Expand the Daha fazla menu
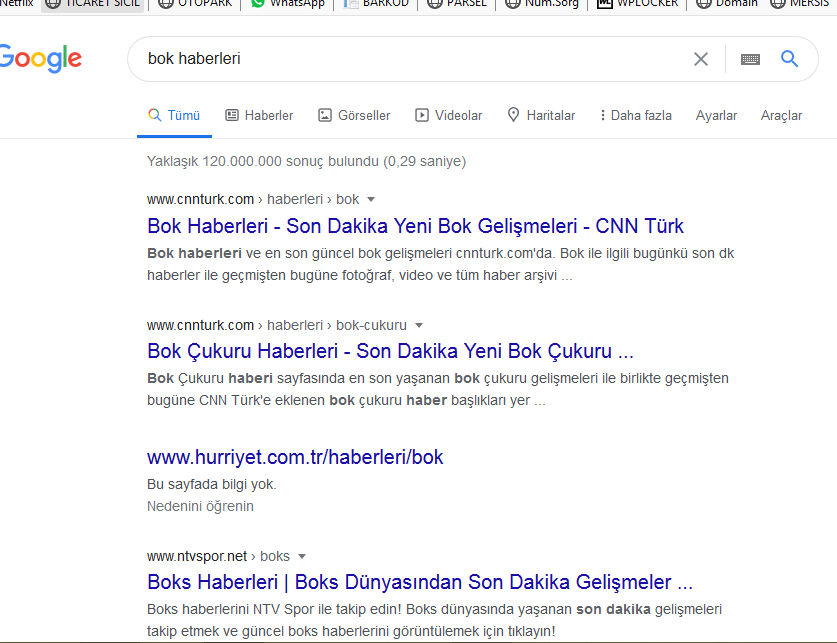 point(635,115)
